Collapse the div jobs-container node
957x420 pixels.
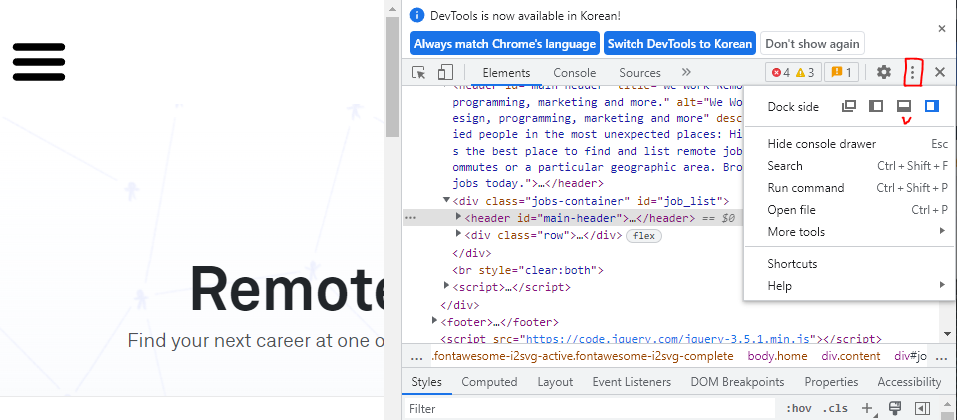446,200
